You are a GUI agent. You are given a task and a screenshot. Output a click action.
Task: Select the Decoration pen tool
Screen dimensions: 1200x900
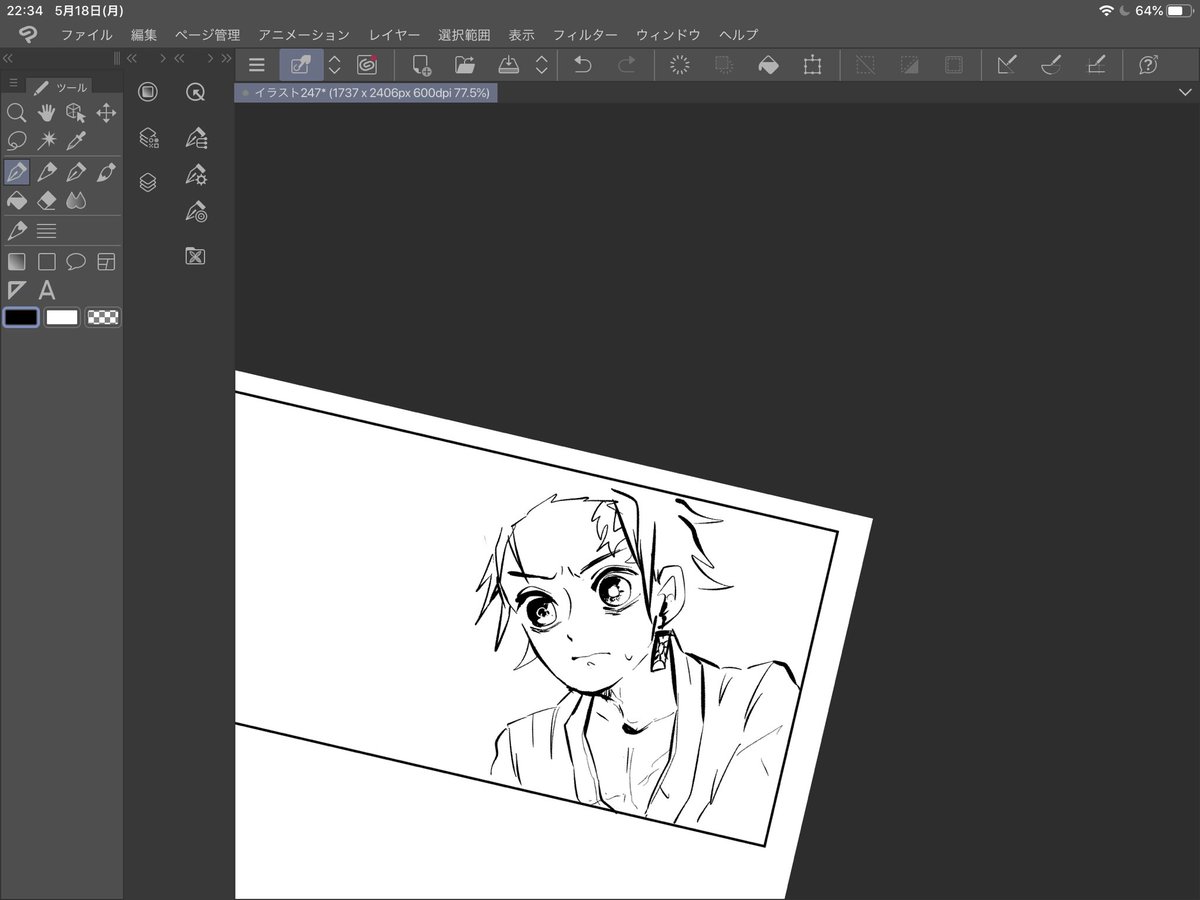point(16,231)
